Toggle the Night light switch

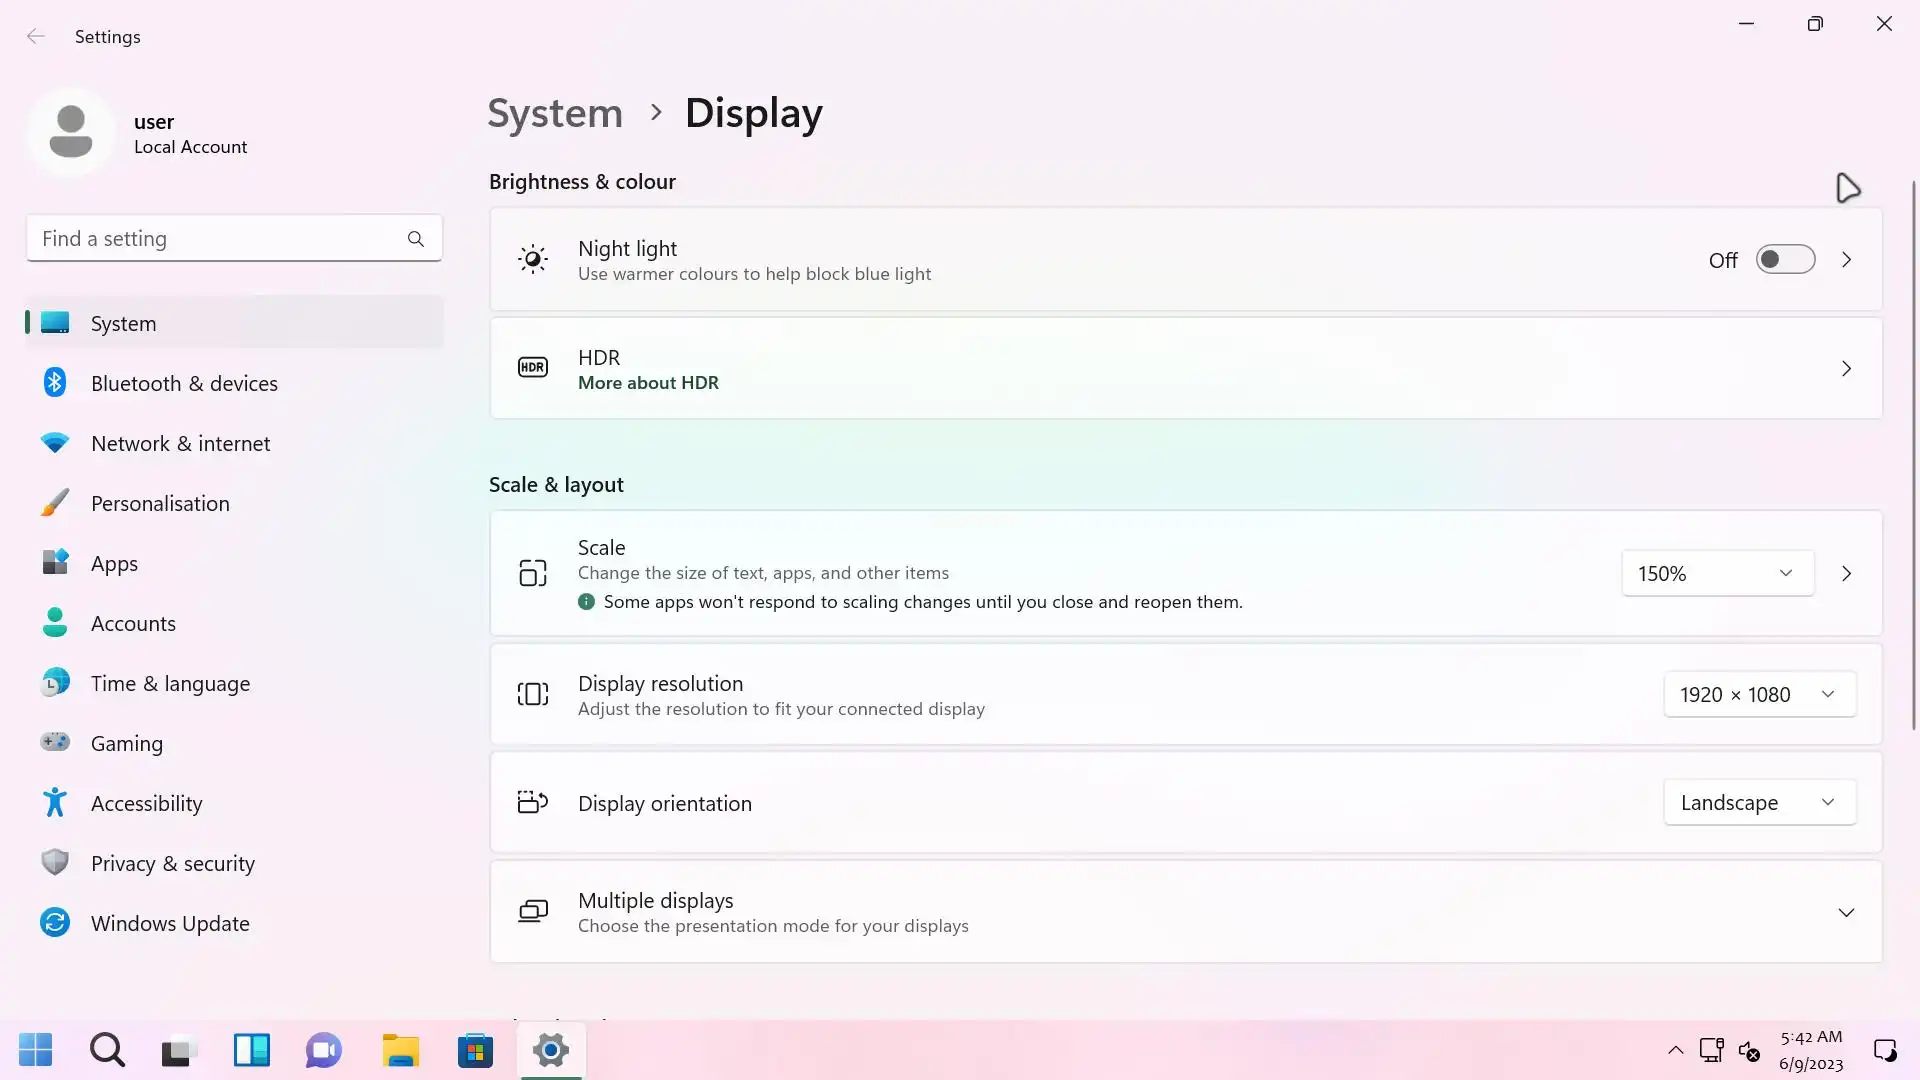(x=1785, y=260)
